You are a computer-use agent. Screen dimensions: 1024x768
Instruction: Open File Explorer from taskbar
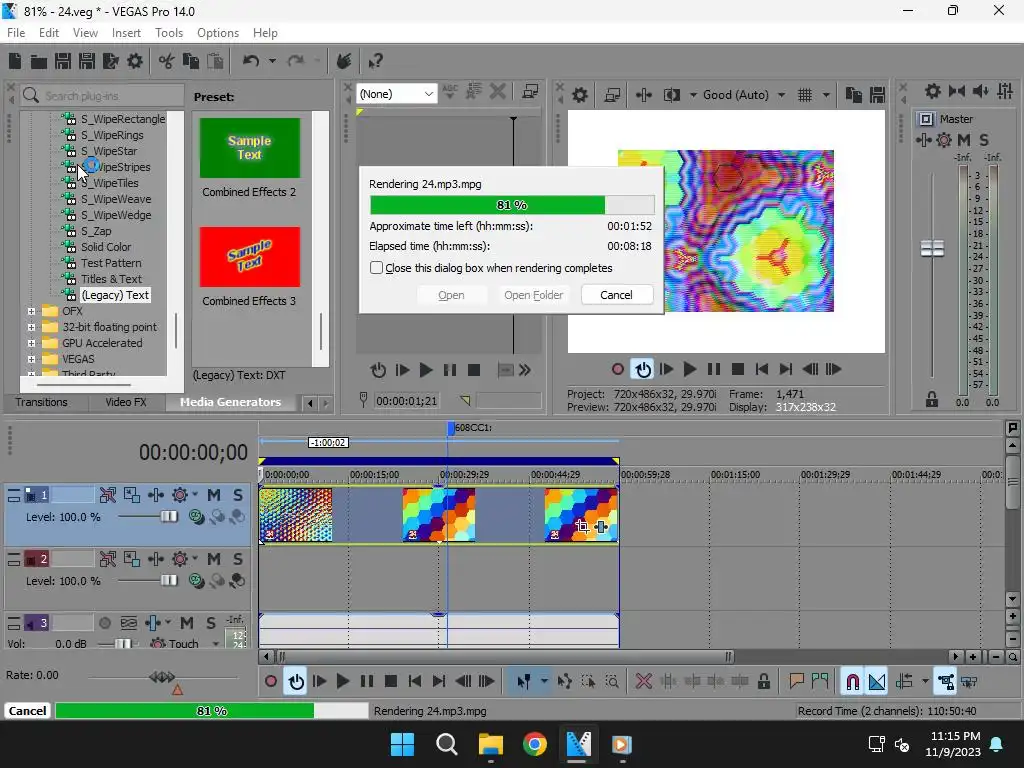(490, 744)
